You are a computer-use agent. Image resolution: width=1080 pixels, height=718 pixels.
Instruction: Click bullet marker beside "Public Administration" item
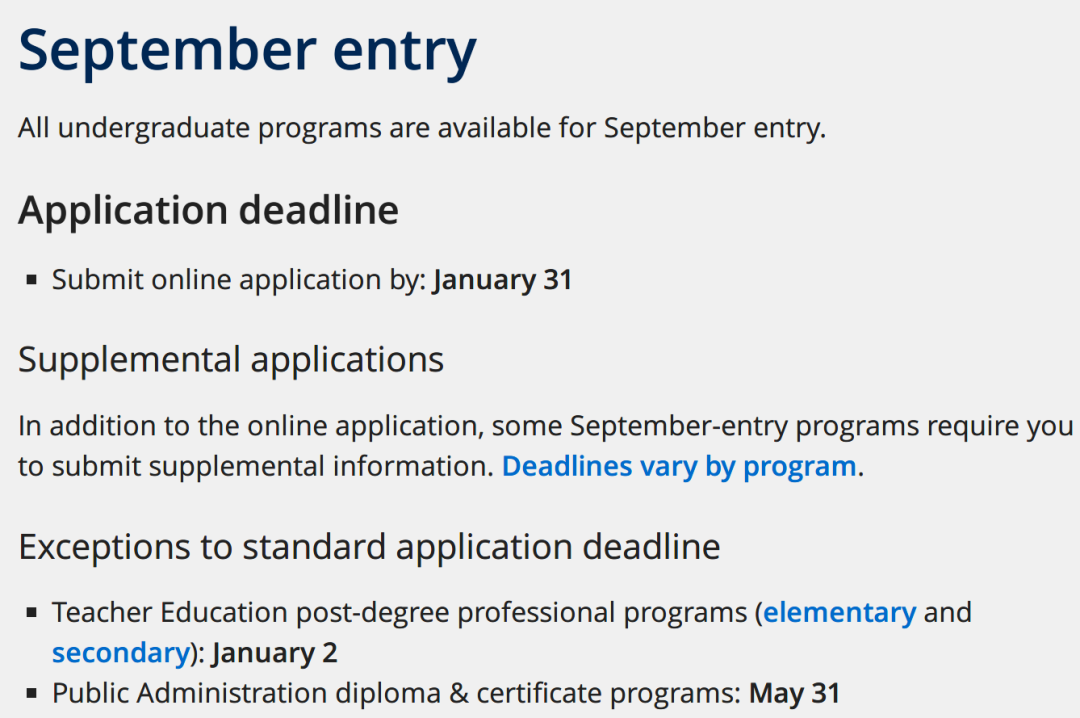tap(31, 694)
